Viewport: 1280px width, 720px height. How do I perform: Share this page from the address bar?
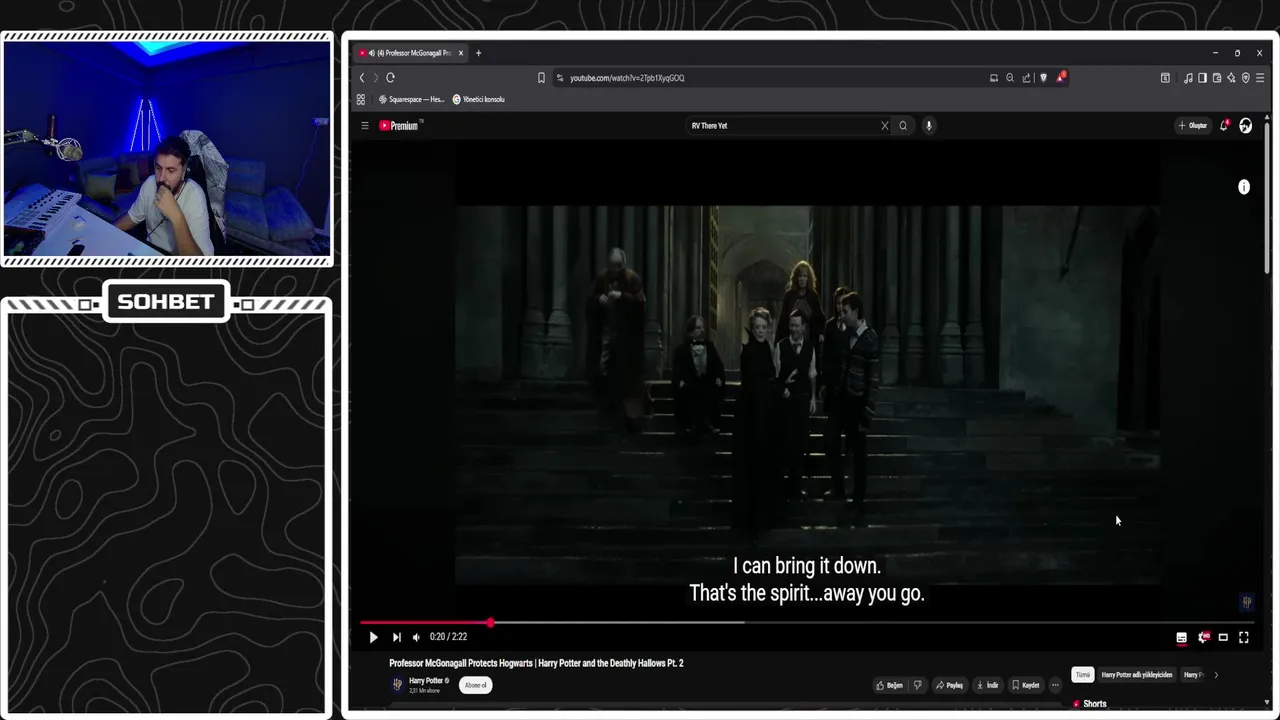click(x=1026, y=78)
